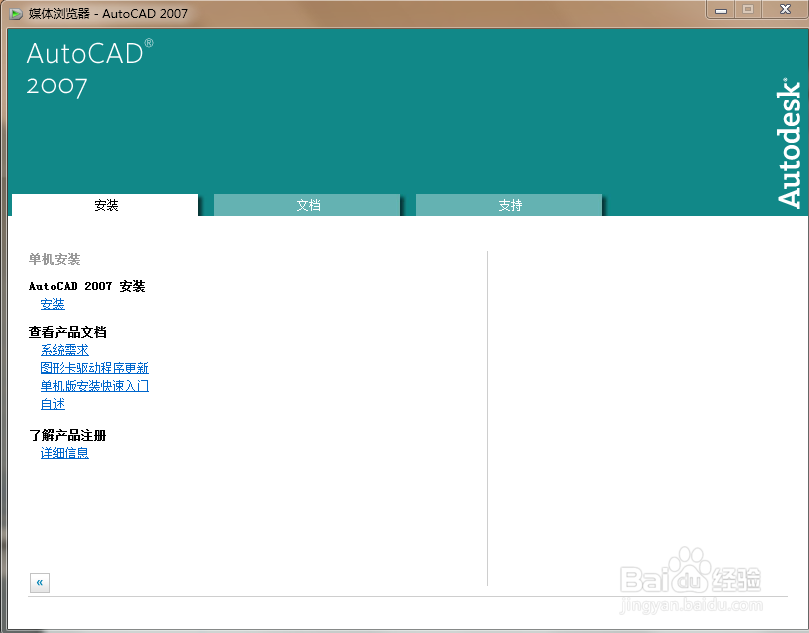Viewport: 809px width, 633px height.
Task: Click the 单机安装 heading text
Action: tap(55, 259)
